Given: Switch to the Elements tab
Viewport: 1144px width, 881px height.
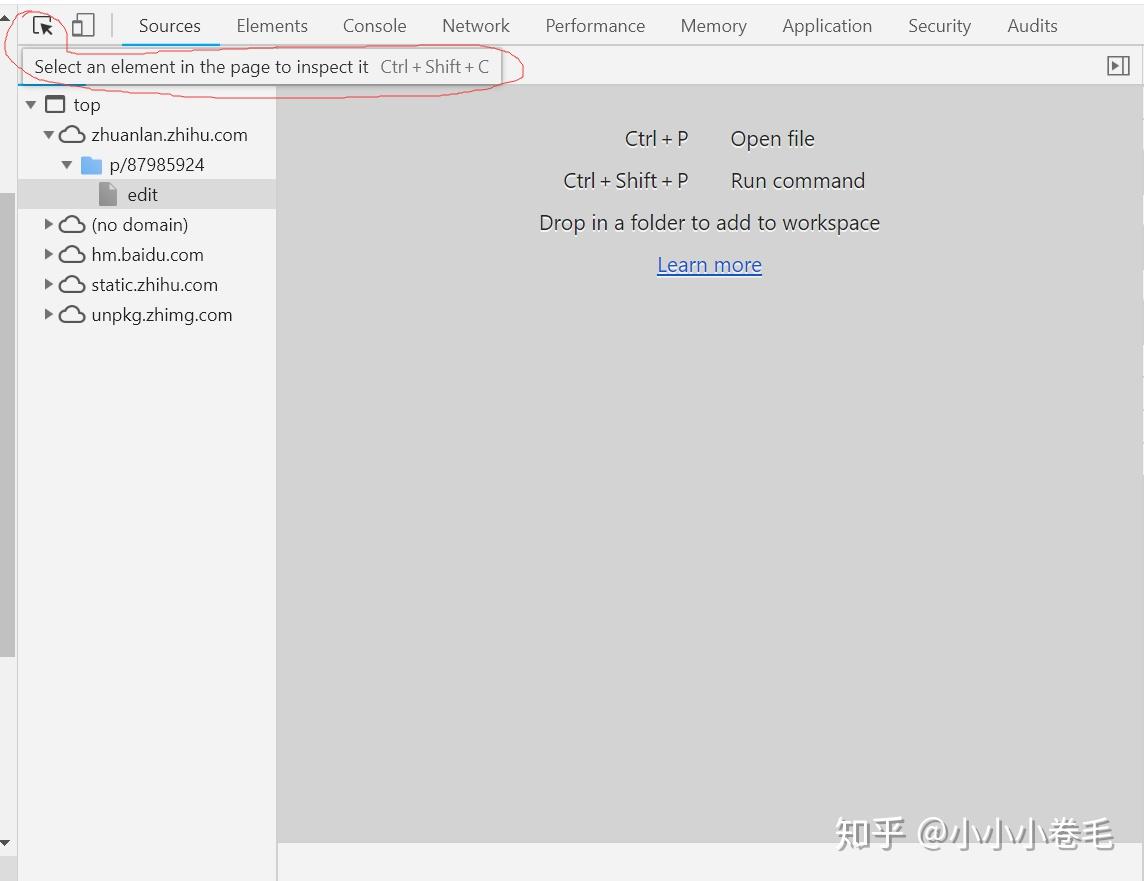Looking at the screenshot, I should [272, 26].
